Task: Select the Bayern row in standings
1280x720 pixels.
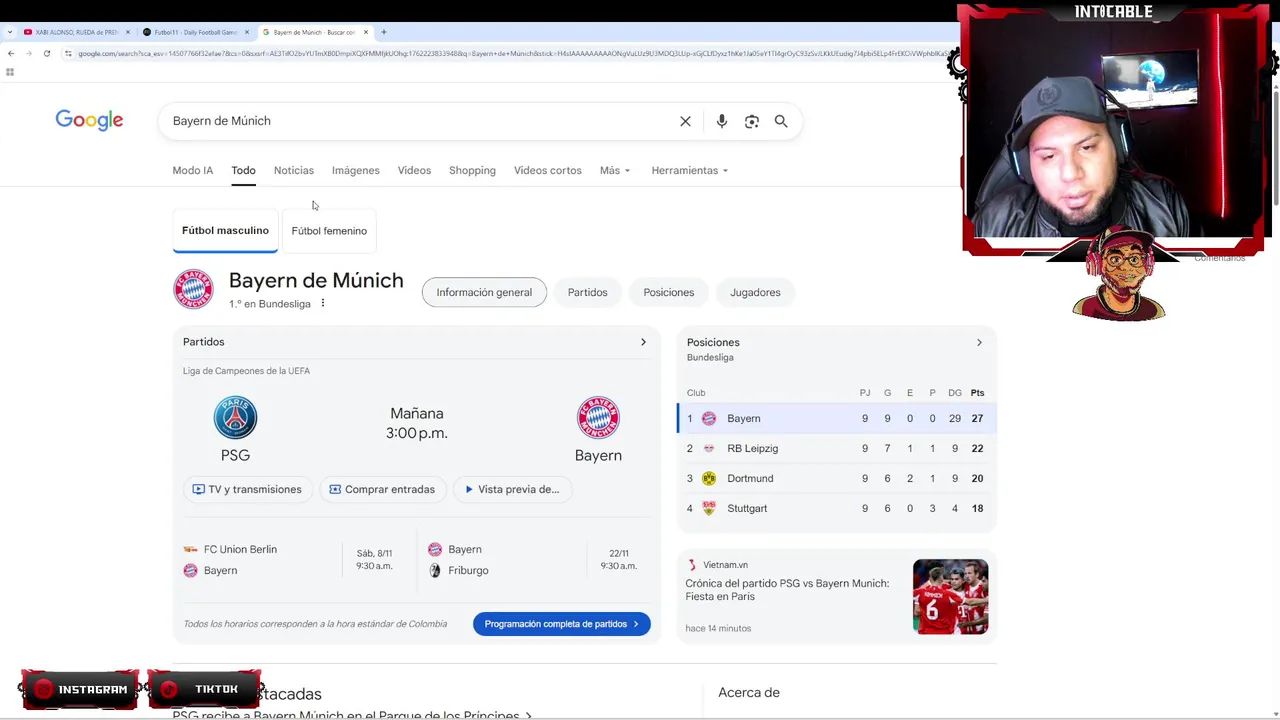Action: click(x=837, y=418)
